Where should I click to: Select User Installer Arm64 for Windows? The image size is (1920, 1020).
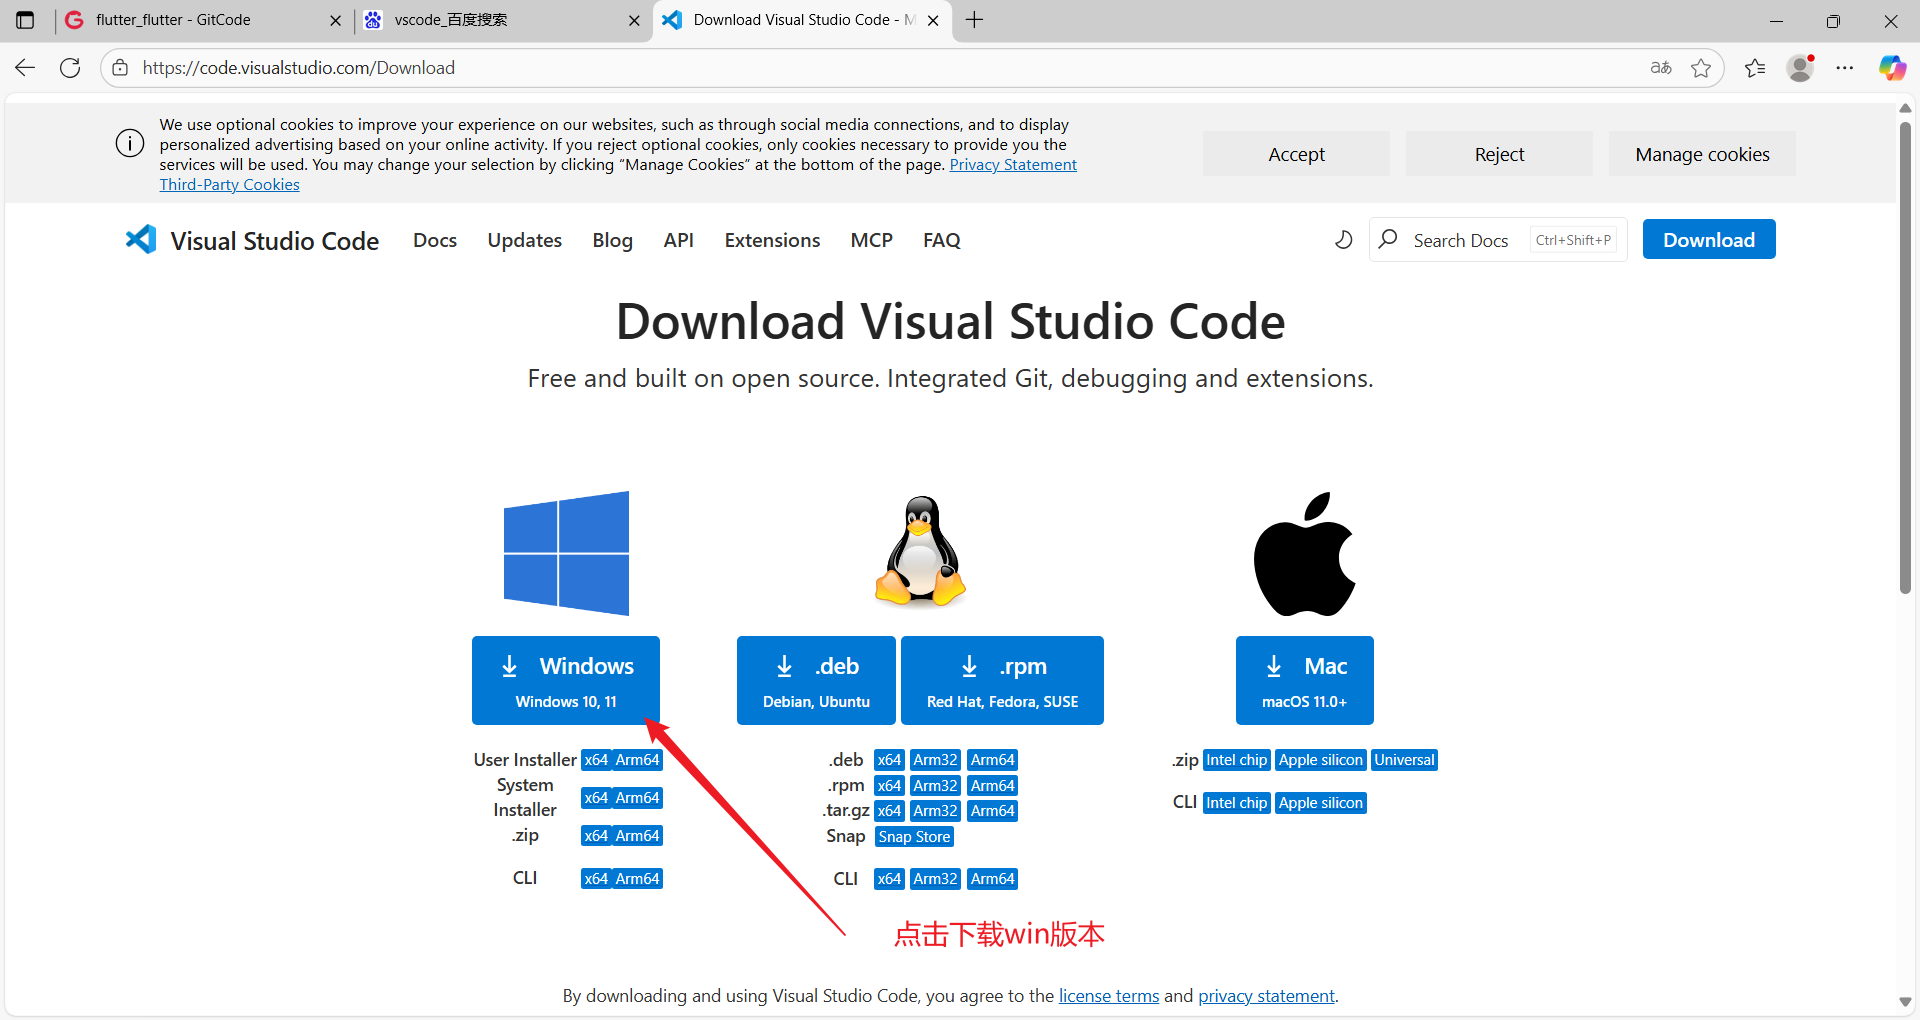point(637,760)
